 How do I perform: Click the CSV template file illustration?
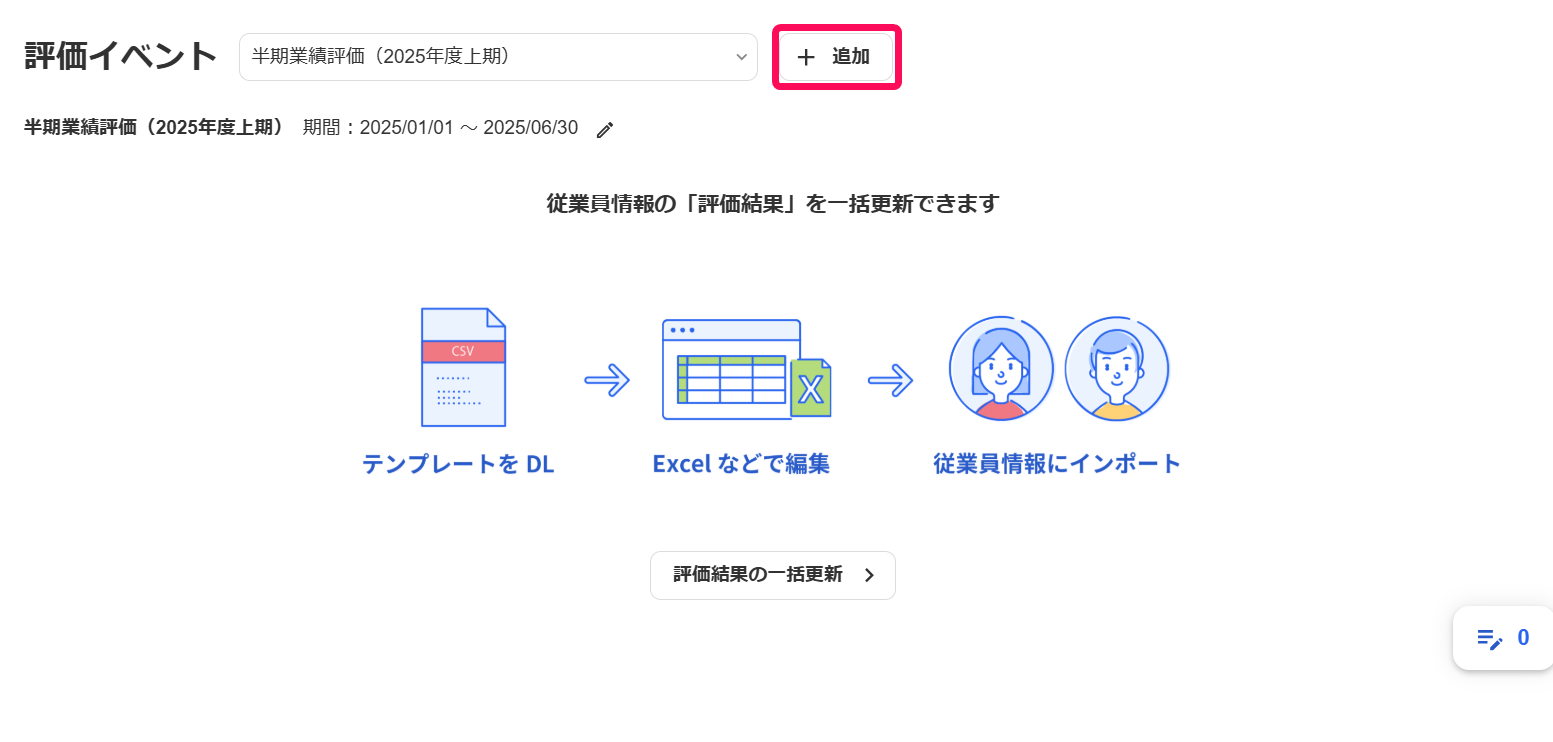point(463,367)
